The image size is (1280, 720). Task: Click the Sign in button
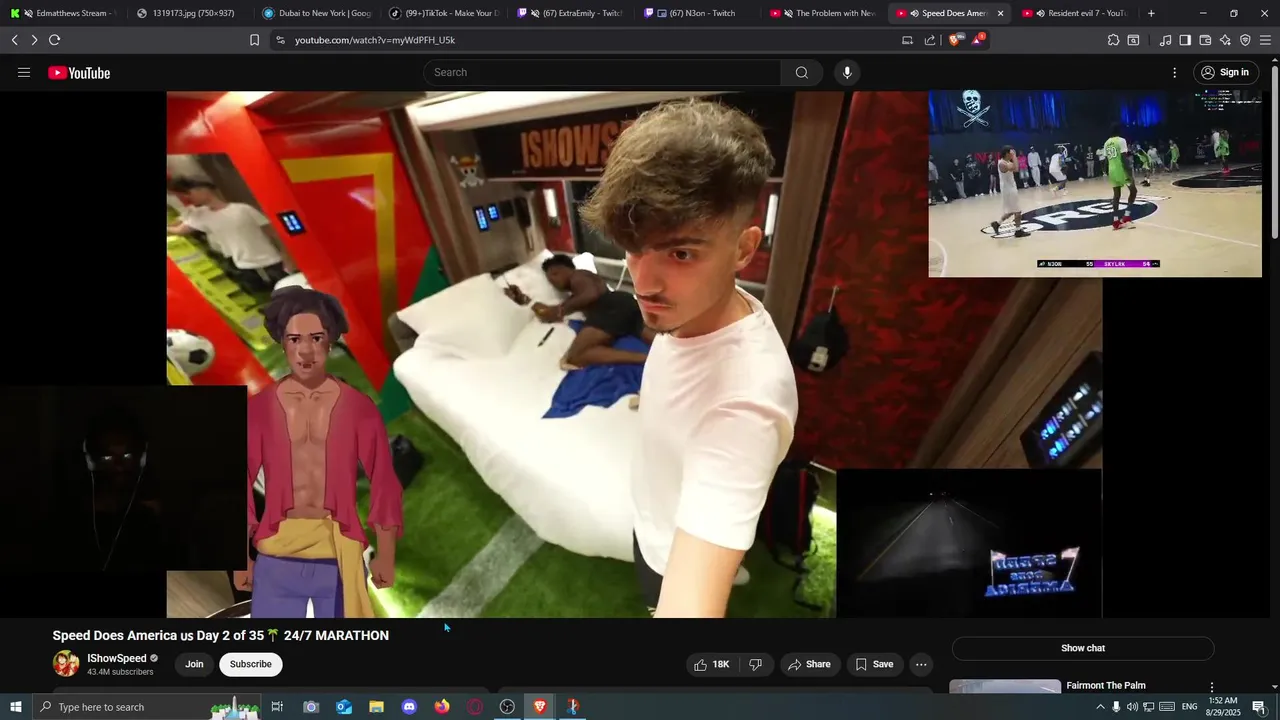pyautogui.click(x=1226, y=72)
